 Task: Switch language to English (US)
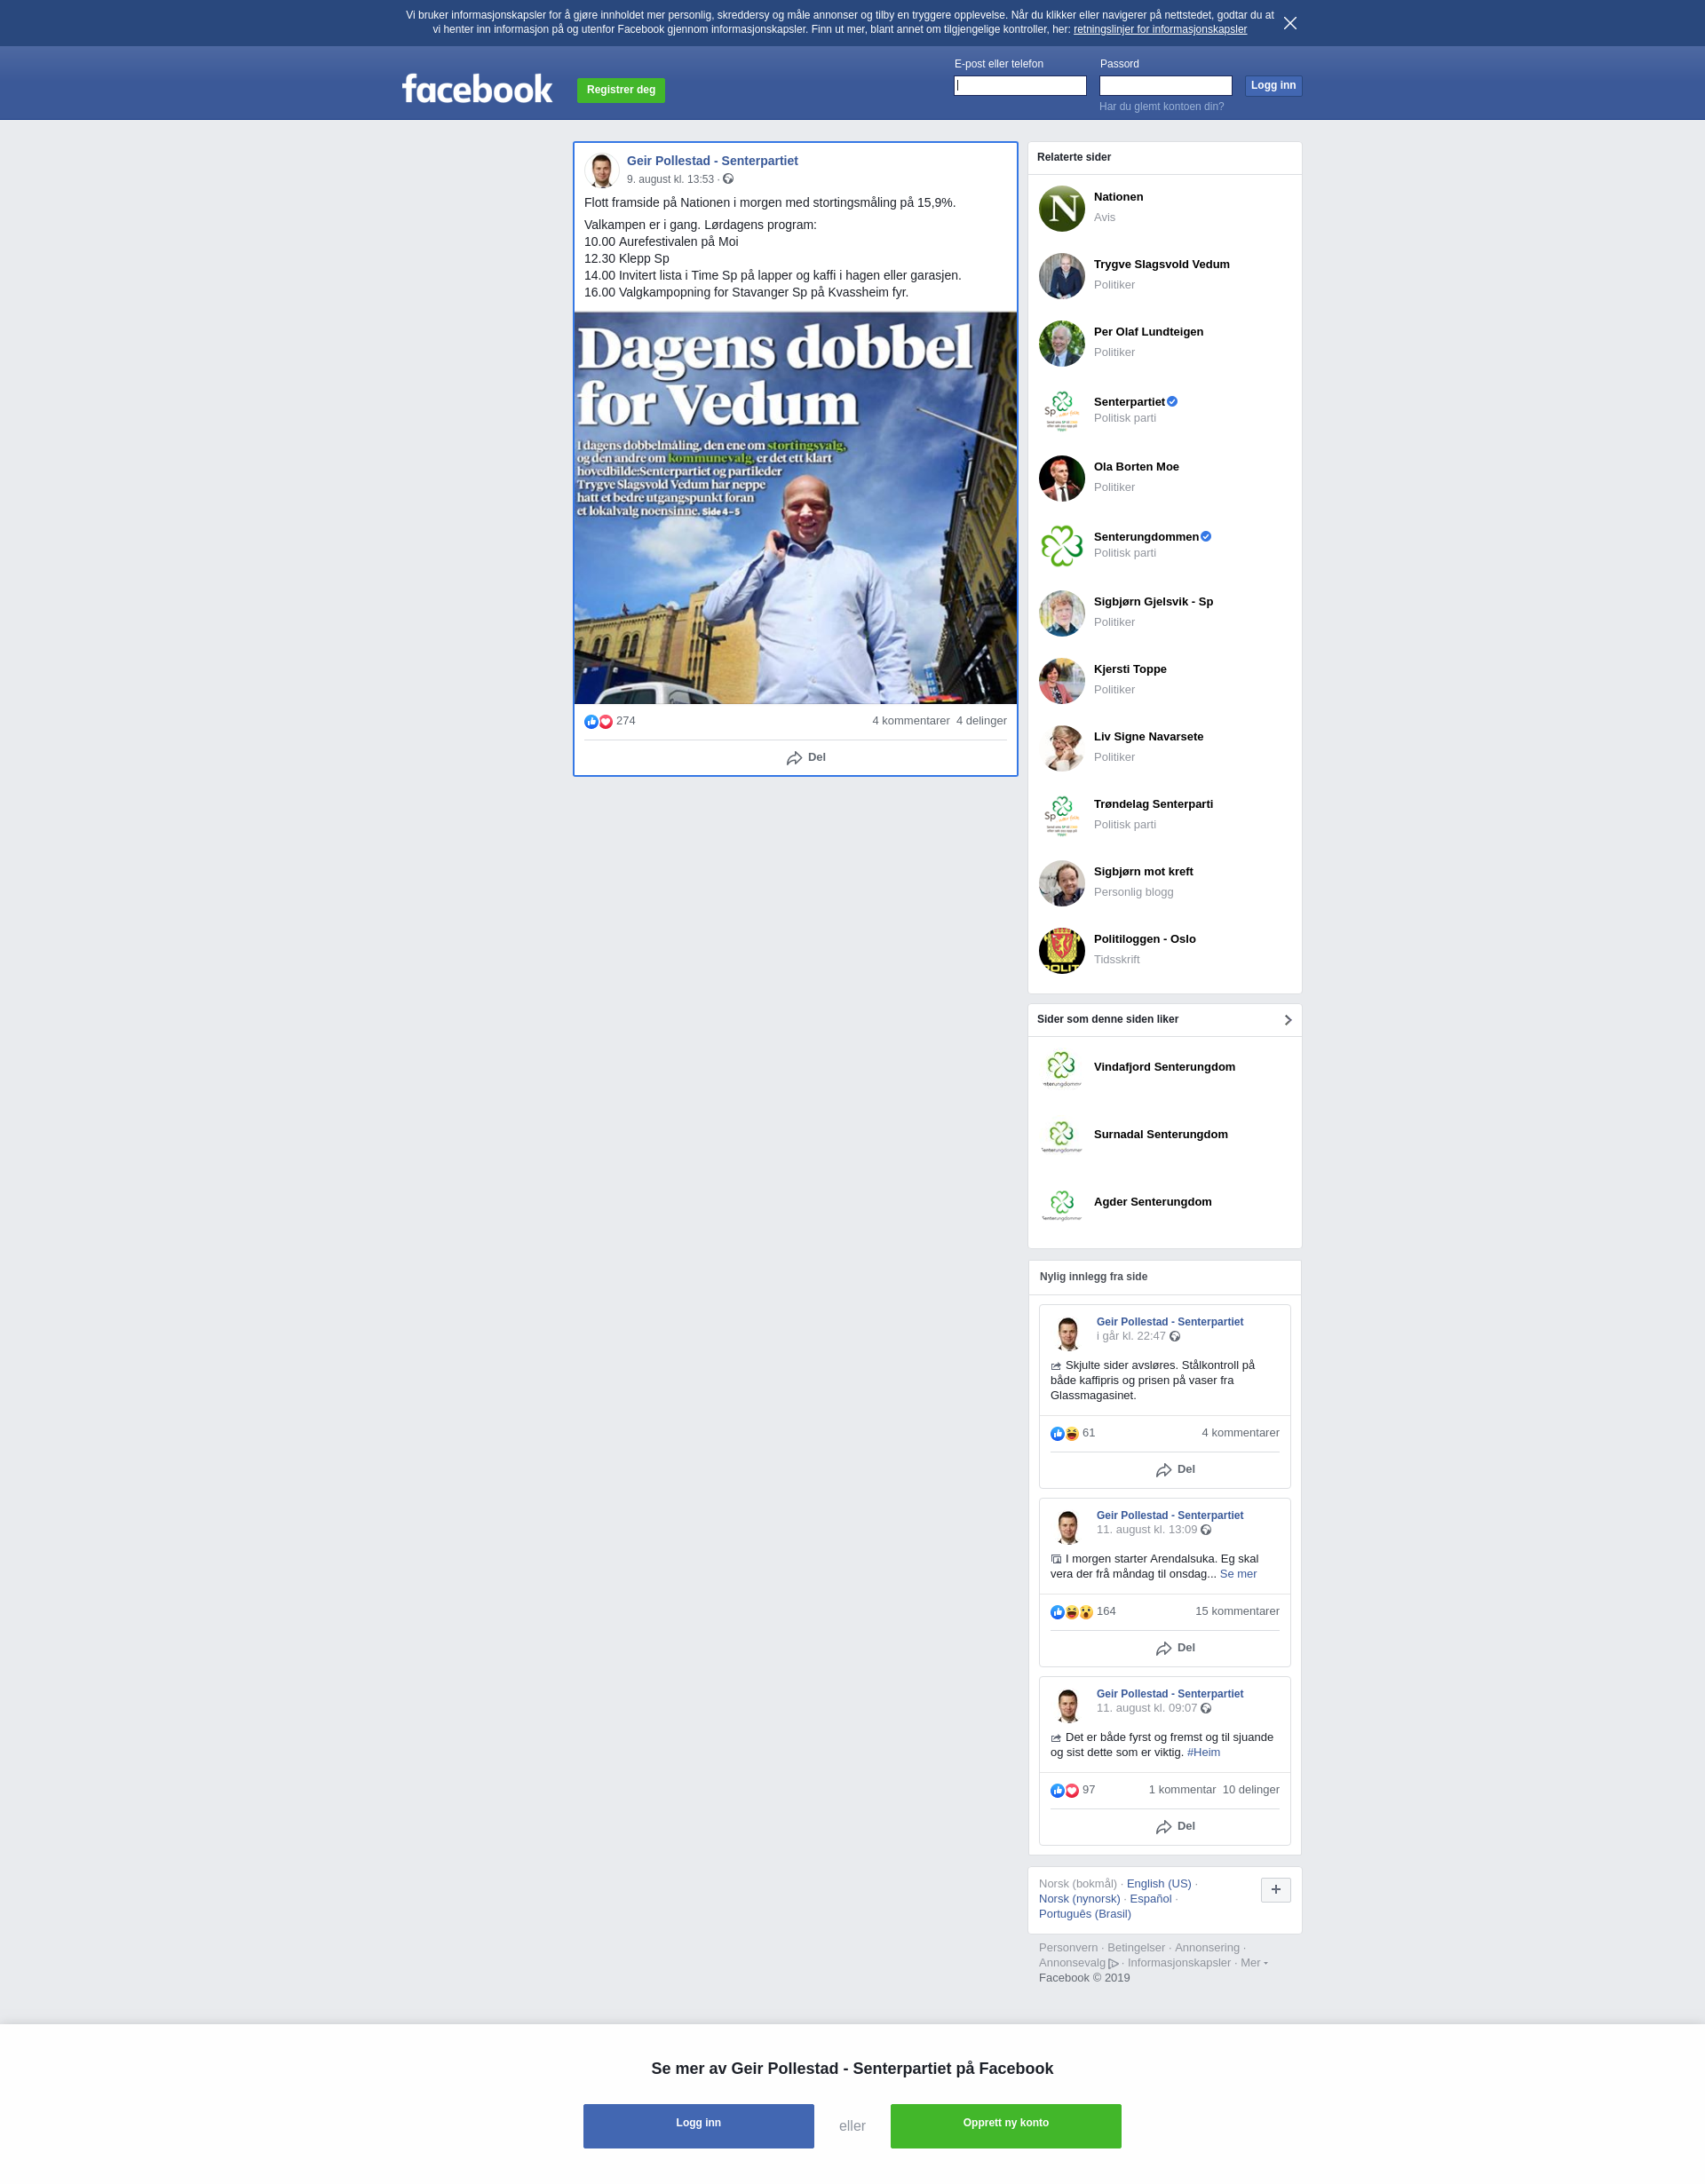pyautogui.click(x=1158, y=1883)
